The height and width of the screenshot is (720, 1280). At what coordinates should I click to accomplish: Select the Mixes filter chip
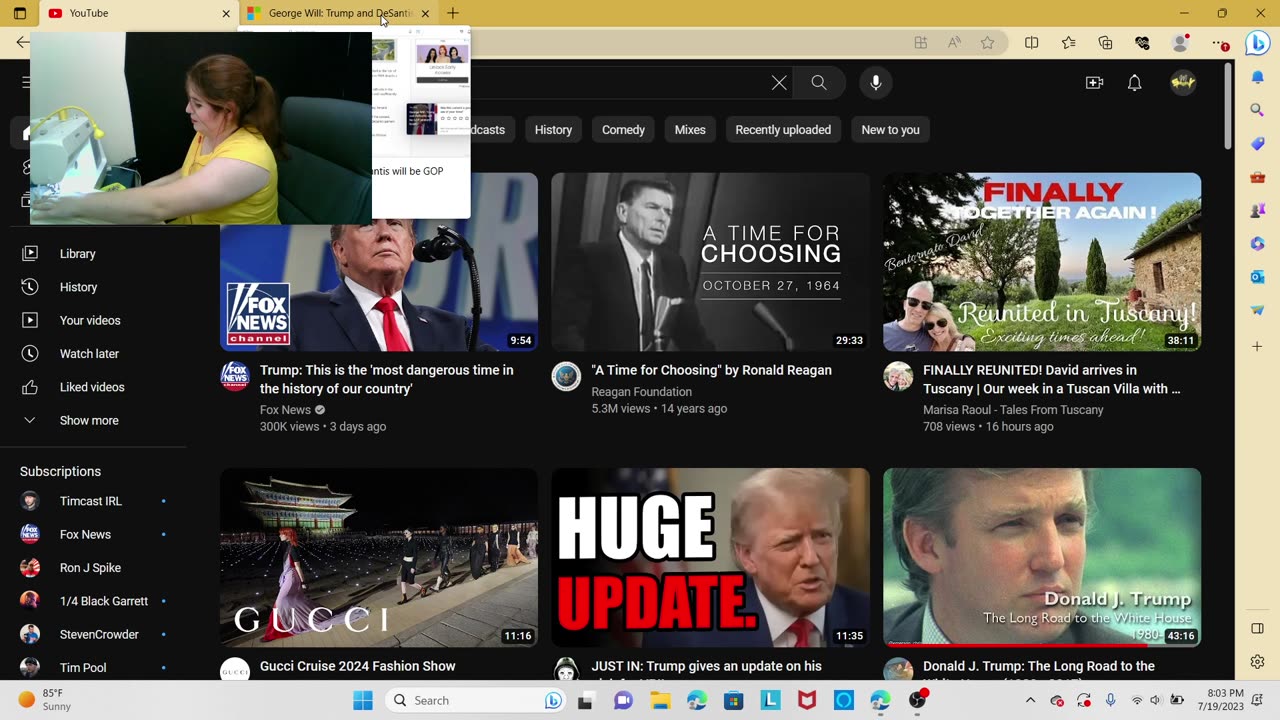tap(690, 130)
